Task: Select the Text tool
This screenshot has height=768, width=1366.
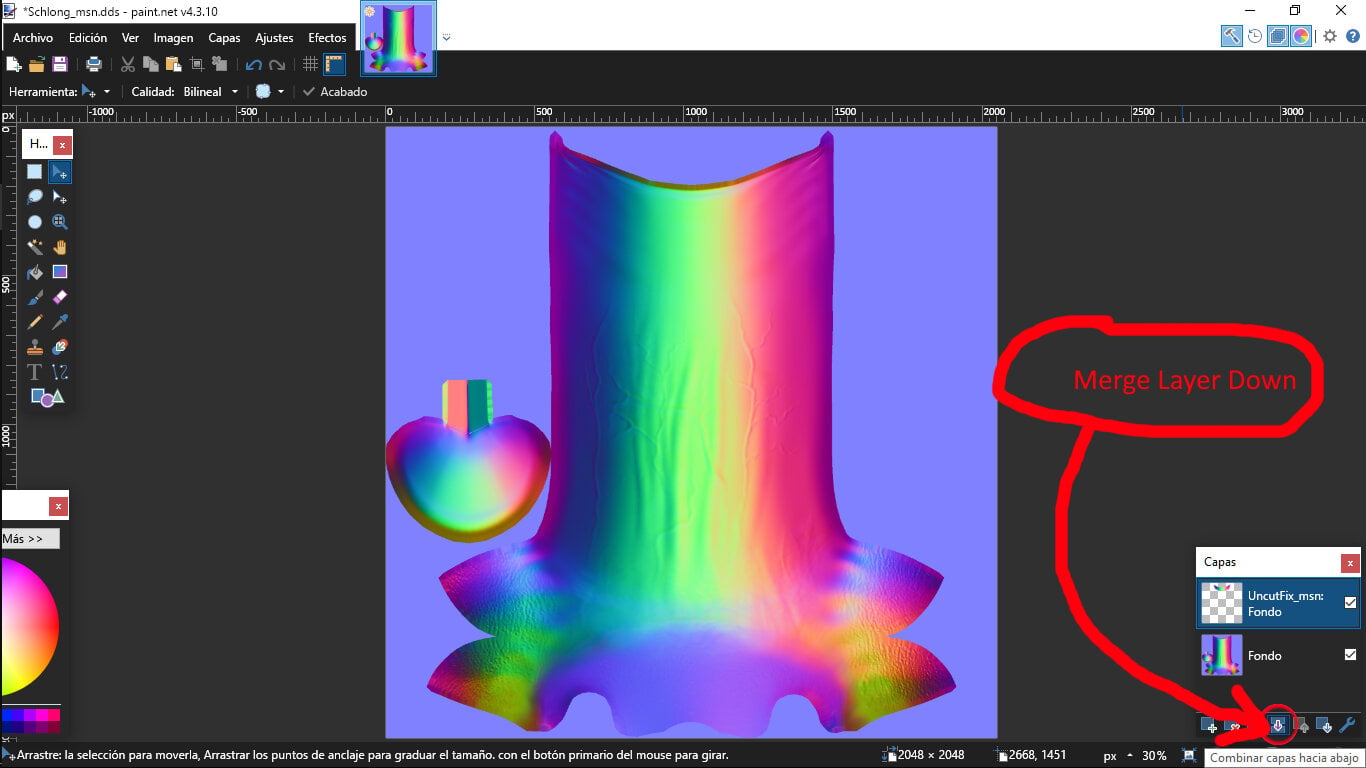Action: coord(35,372)
